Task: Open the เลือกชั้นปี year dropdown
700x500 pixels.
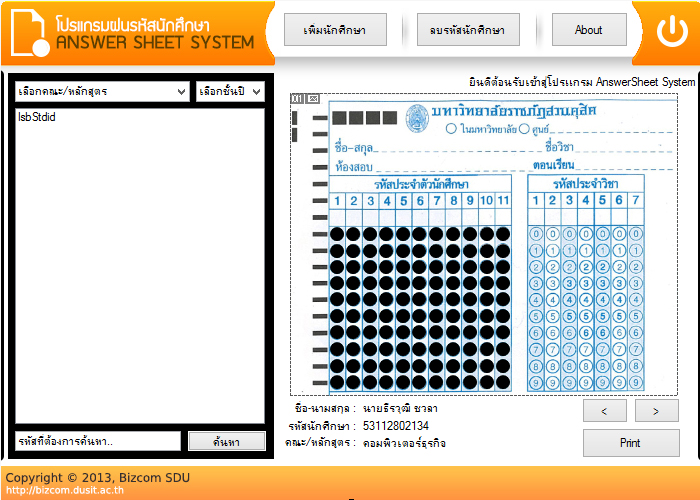Action: (x=230, y=92)
